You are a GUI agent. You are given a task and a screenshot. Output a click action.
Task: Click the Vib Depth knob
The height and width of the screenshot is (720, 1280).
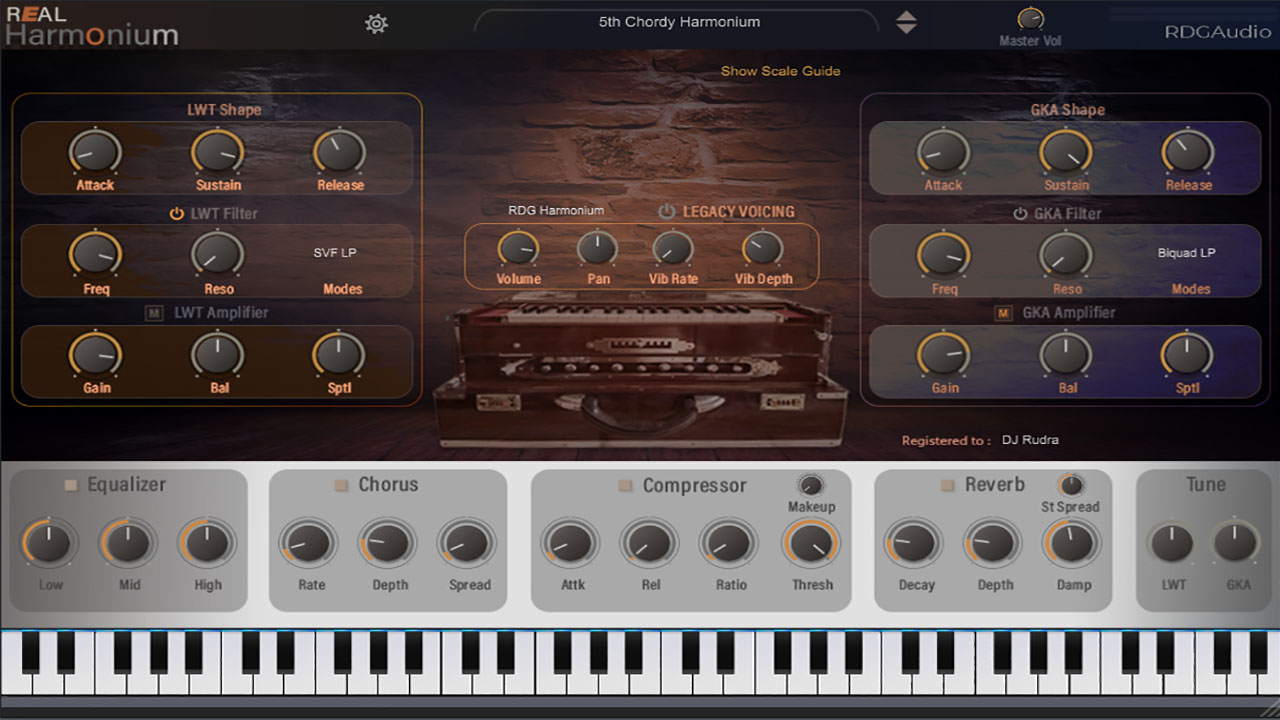coord(763,248)
